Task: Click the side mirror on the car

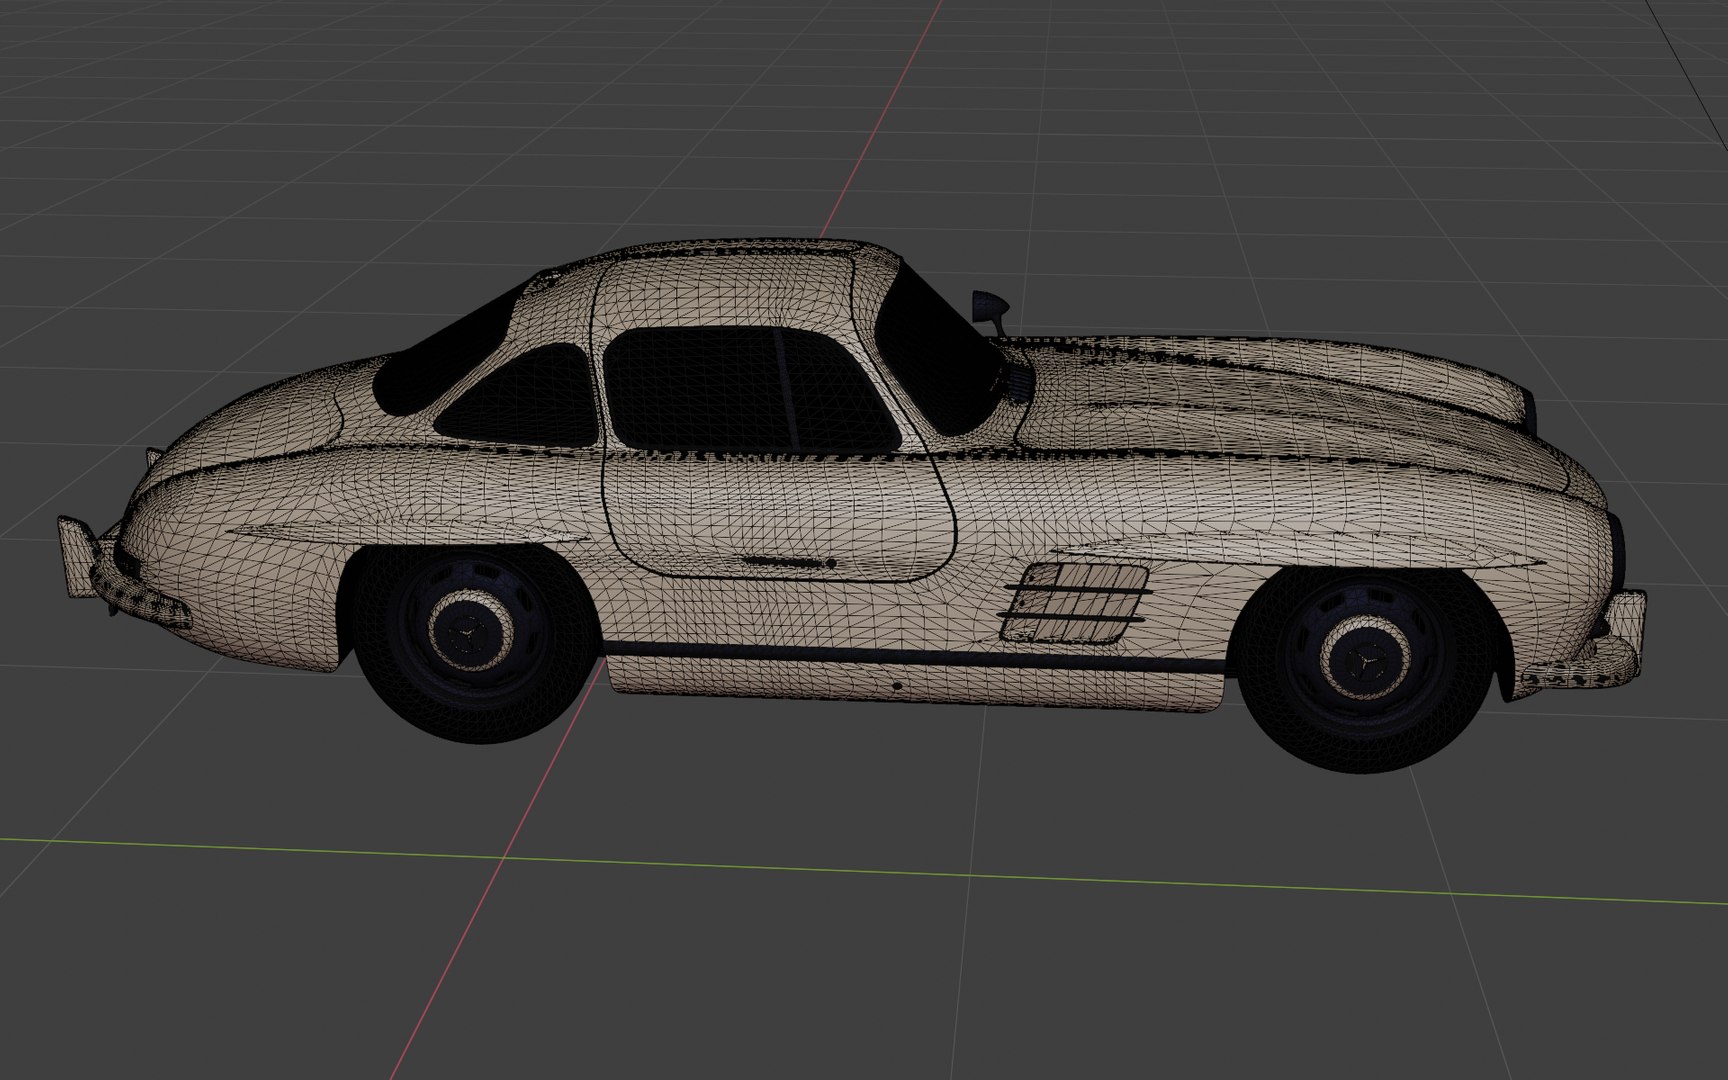Action: point(989,308)
